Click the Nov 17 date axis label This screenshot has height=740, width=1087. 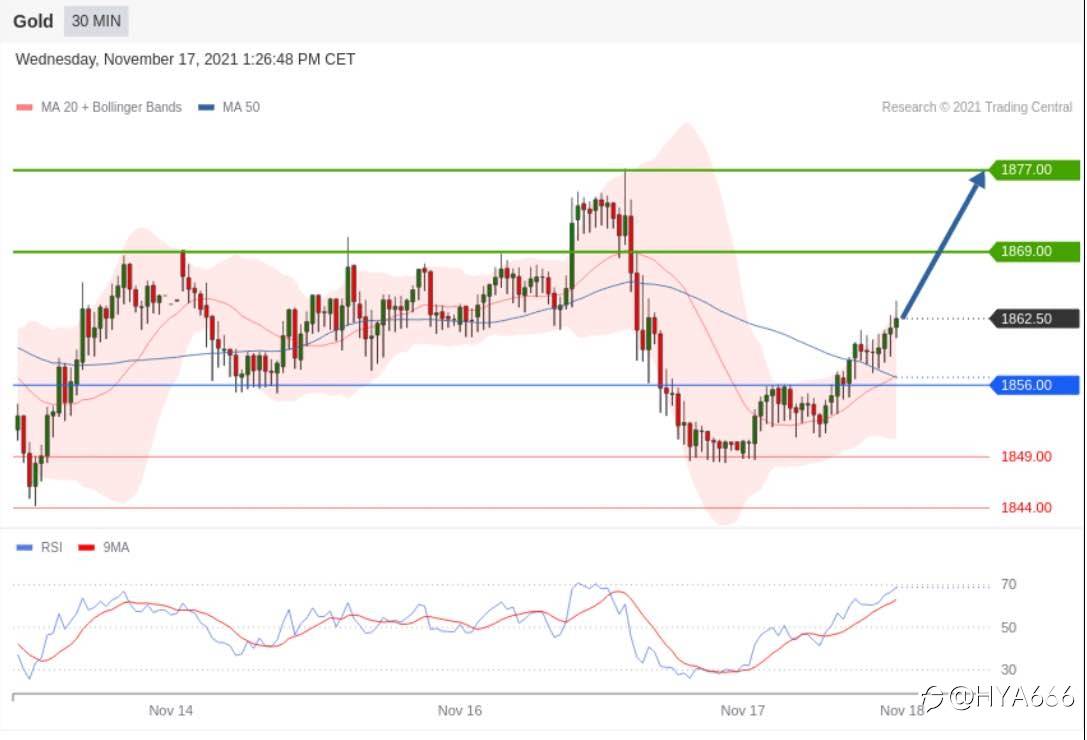point(742,710)
